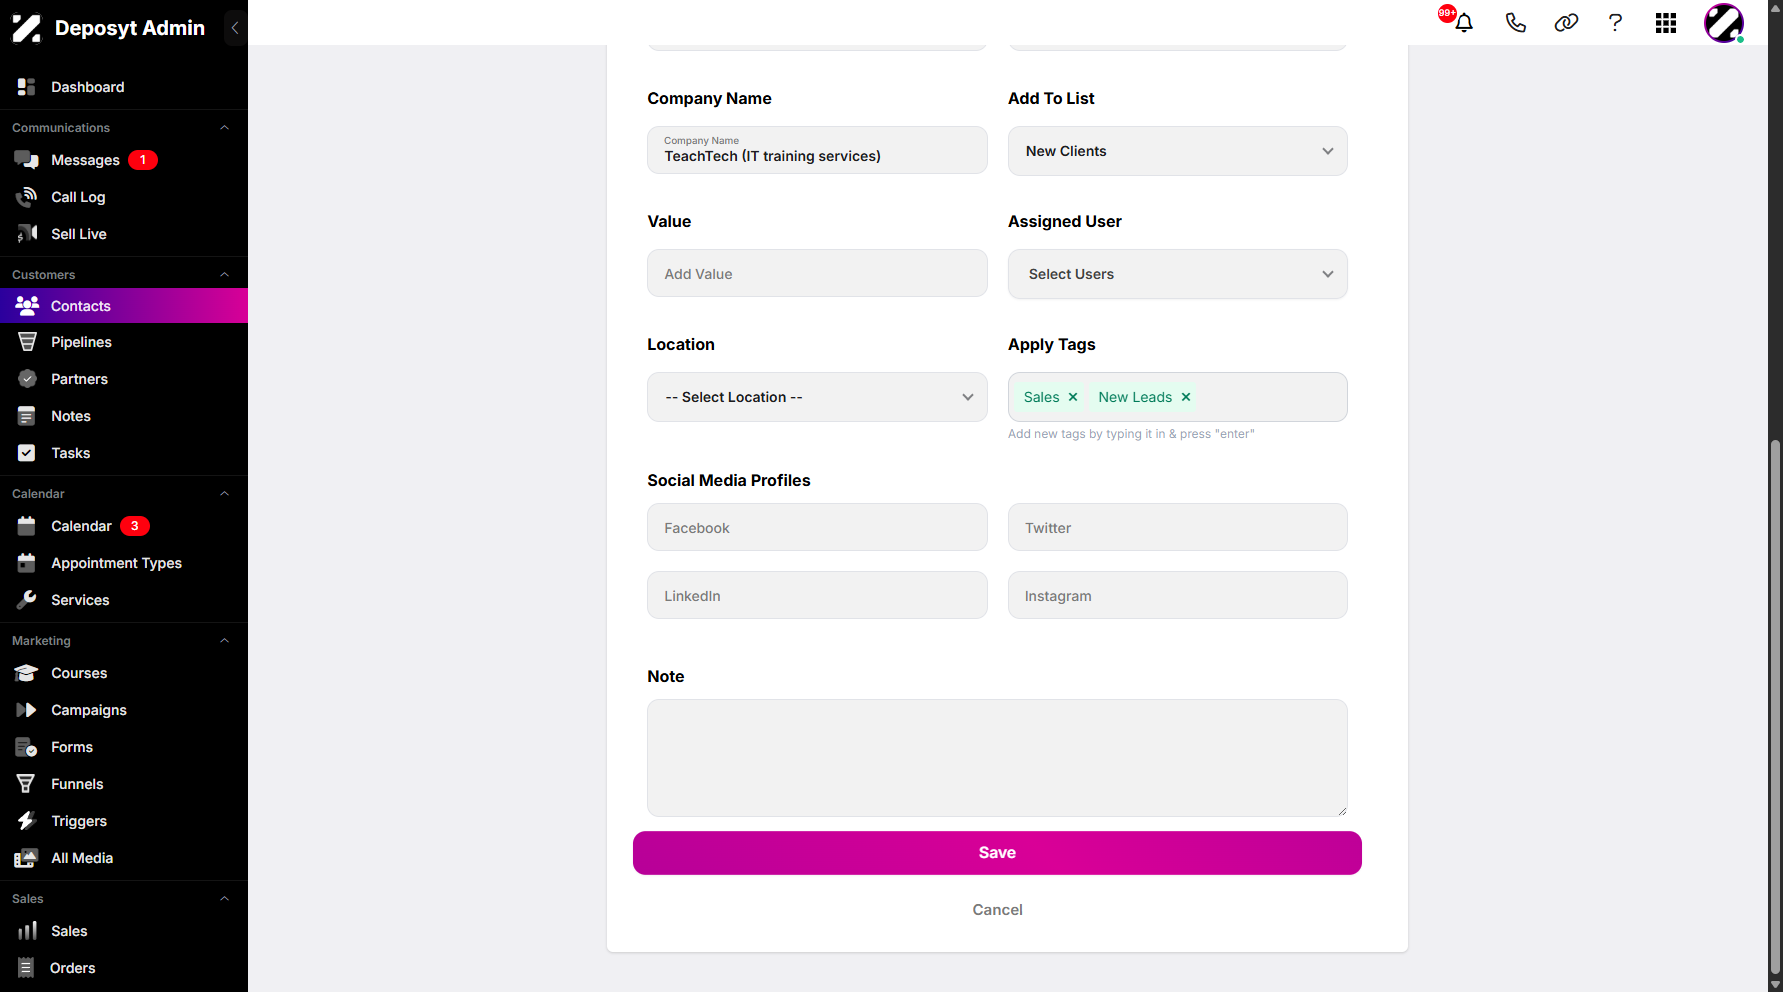Image resolution: width=1783 pixels, height=992 pixels.
Task: Click the Deposyt logo icon
Action: pos(27,28)
